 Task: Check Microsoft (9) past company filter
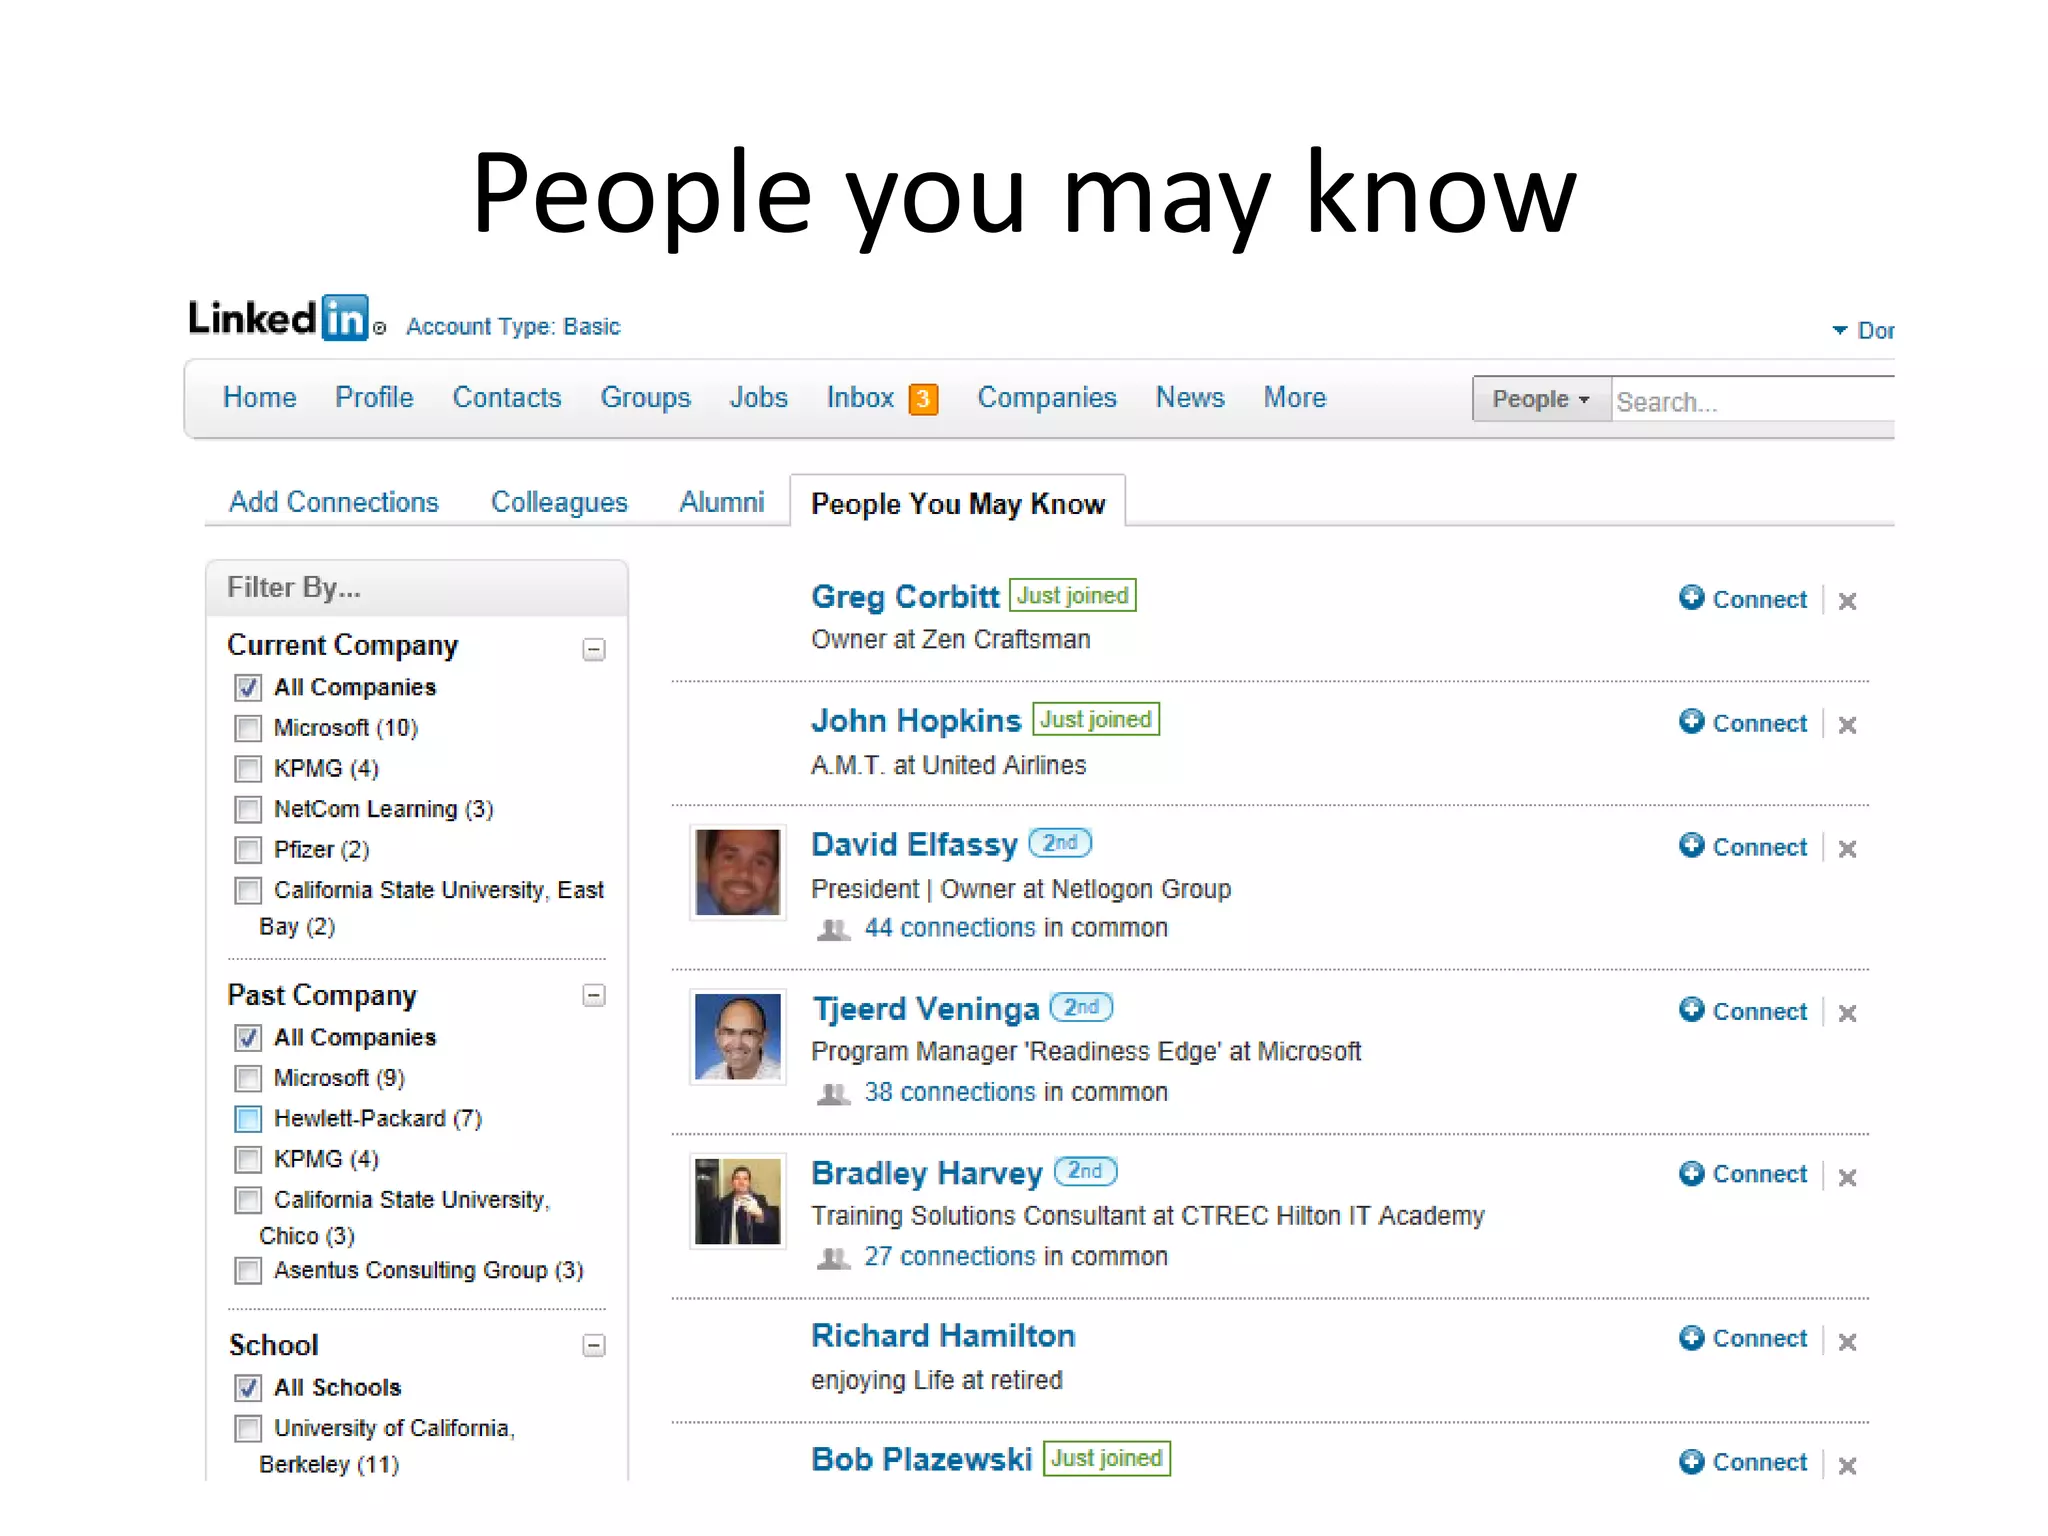[248, 1078]
